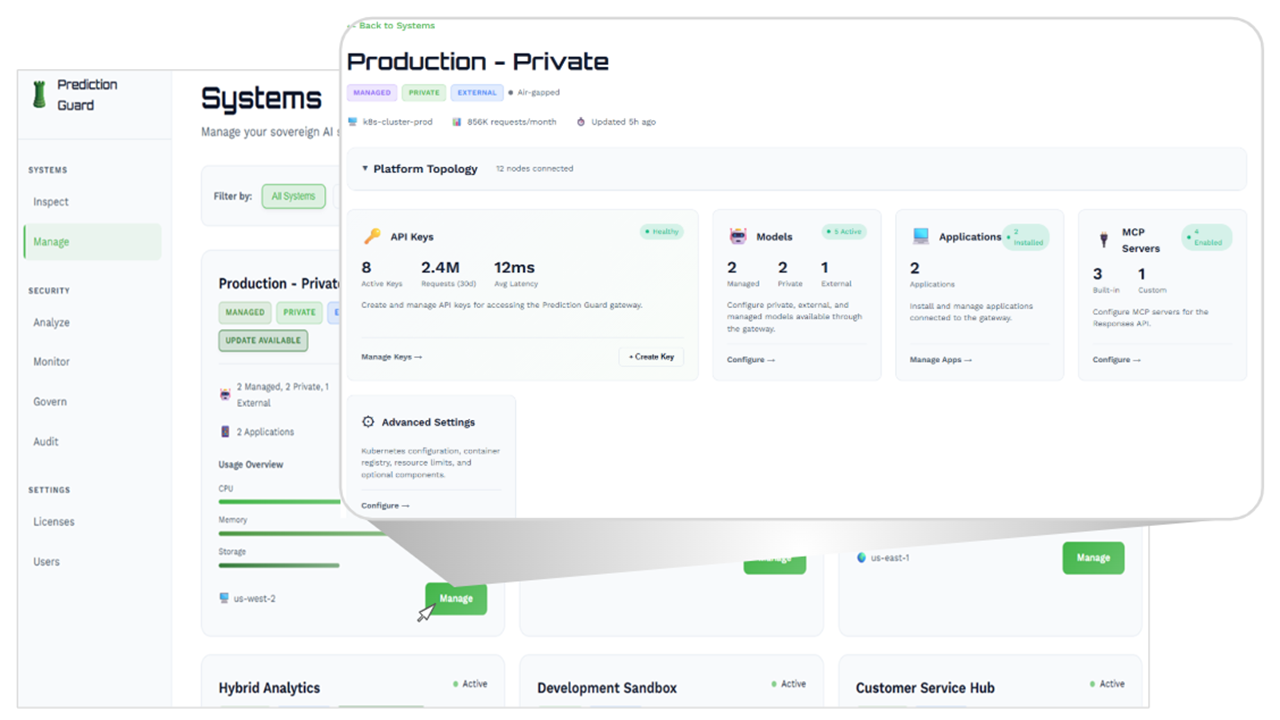Click the '12 nodes connected' text

click(535, 169)
